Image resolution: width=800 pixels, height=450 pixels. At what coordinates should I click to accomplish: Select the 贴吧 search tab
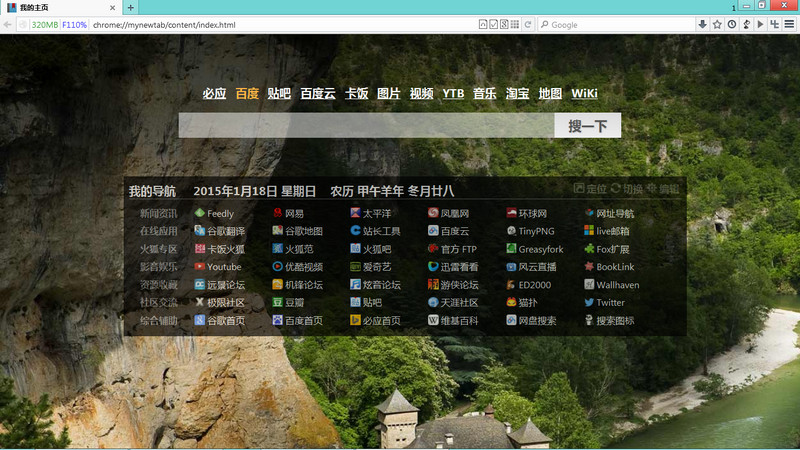point(279,94)
